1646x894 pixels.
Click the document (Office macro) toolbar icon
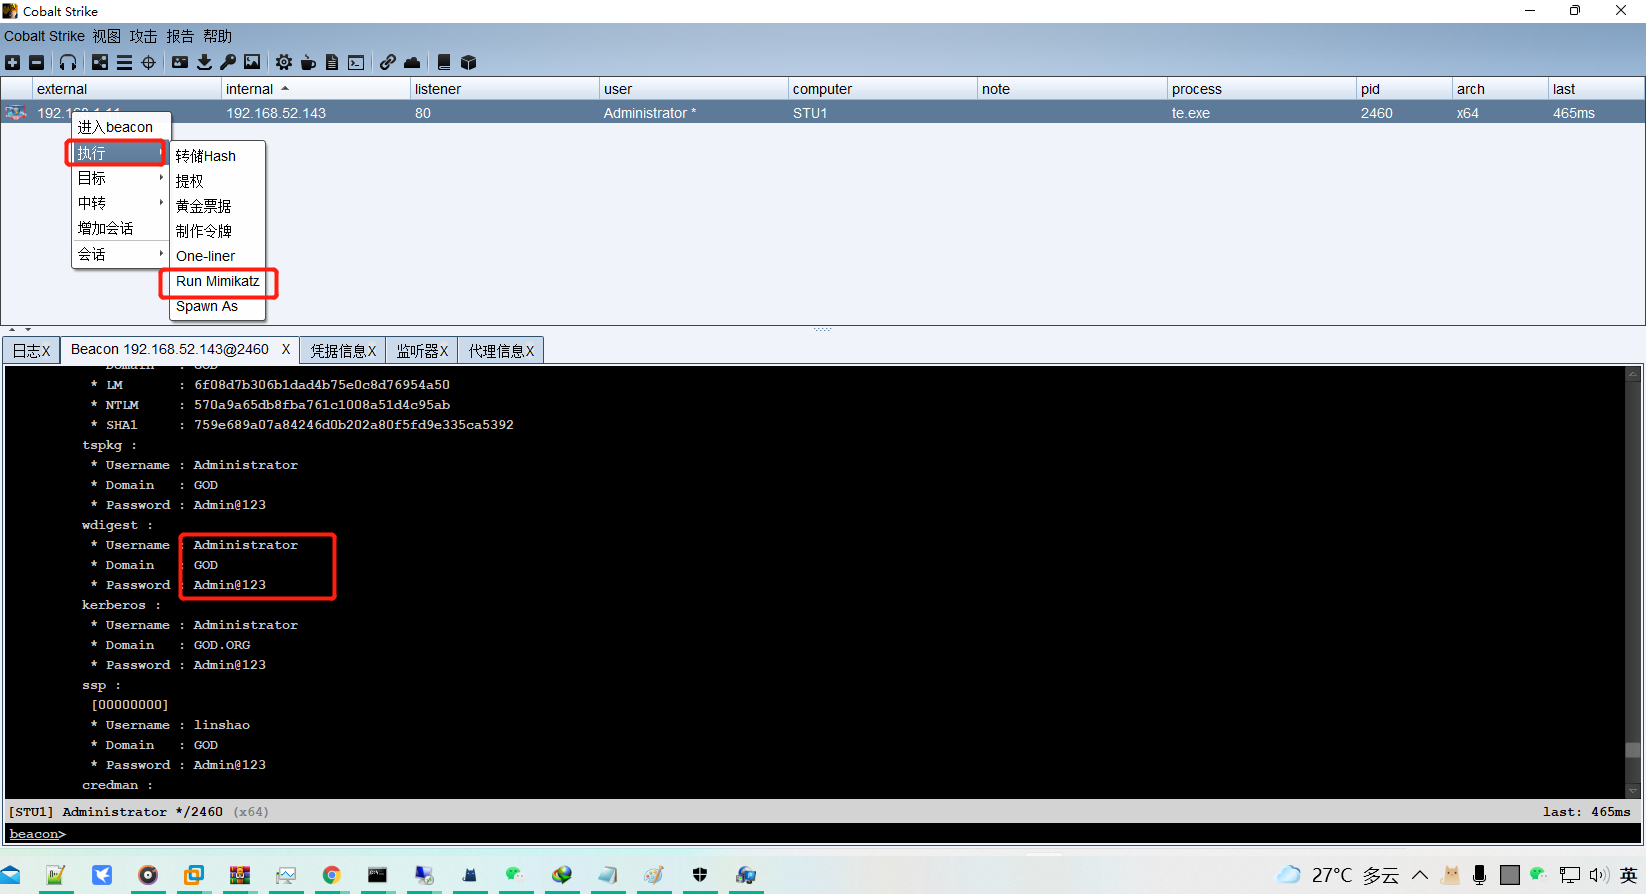(332, 62)
